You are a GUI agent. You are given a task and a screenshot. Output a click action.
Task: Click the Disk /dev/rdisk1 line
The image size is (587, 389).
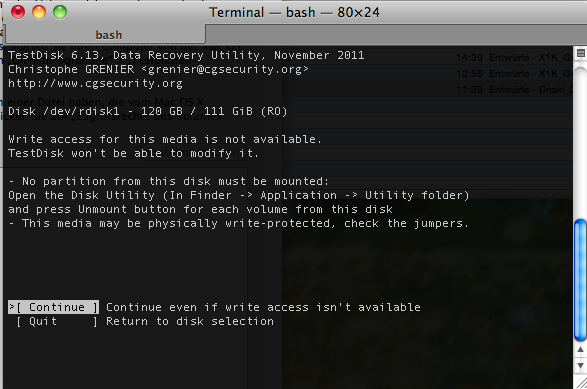point(147,111)
